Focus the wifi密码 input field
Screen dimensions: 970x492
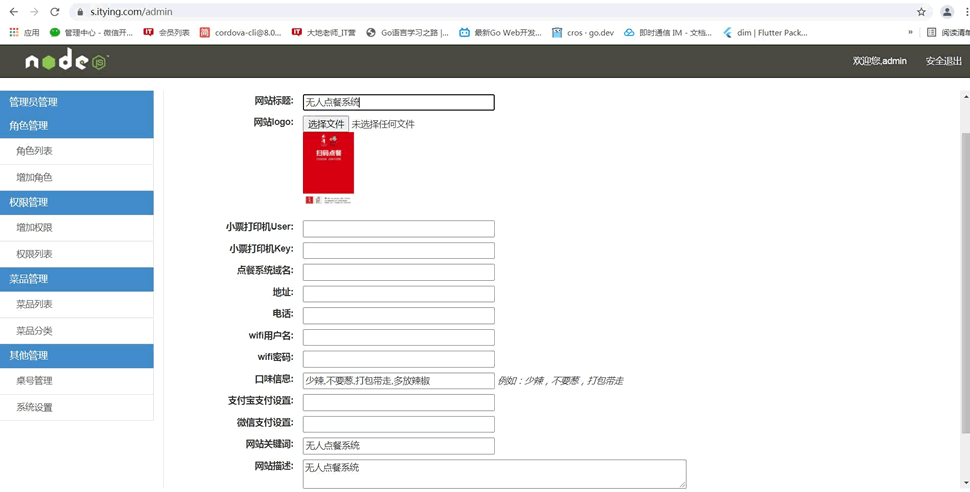(398, 358)
